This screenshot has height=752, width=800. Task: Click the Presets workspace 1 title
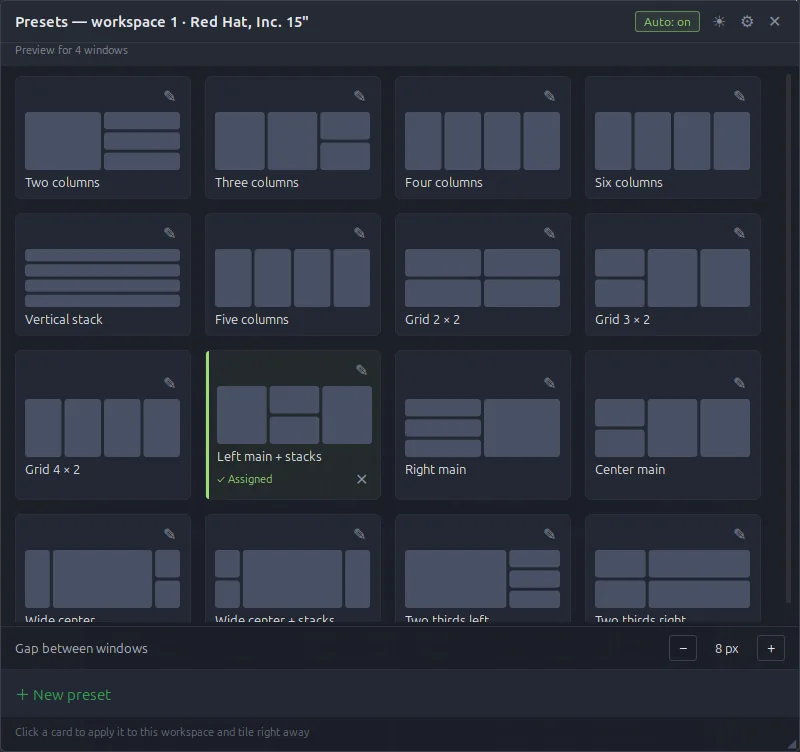pyautogui.click(x=162, y=22)
